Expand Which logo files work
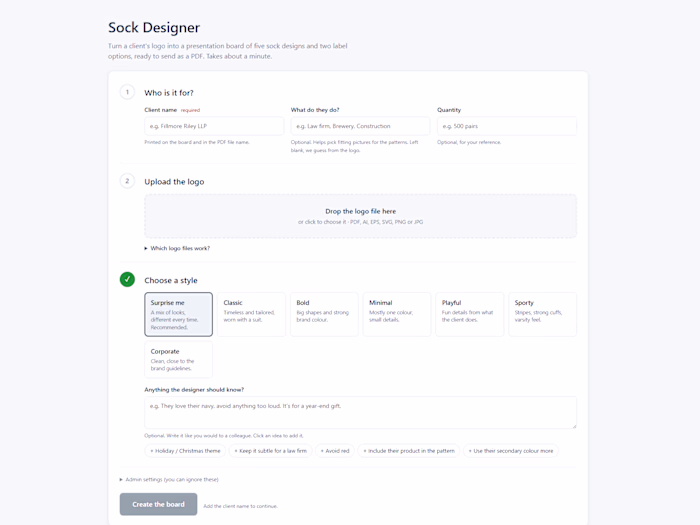 177,248
